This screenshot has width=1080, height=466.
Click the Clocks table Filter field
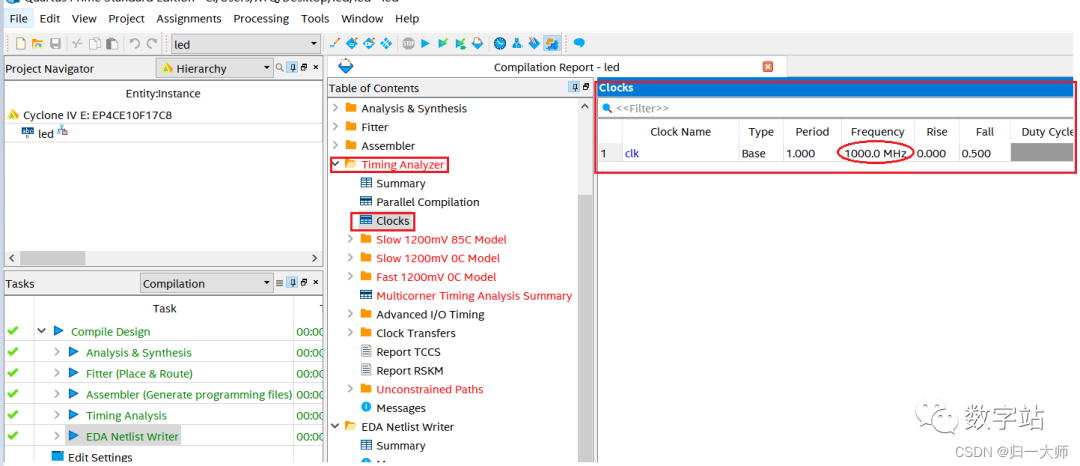835,108
